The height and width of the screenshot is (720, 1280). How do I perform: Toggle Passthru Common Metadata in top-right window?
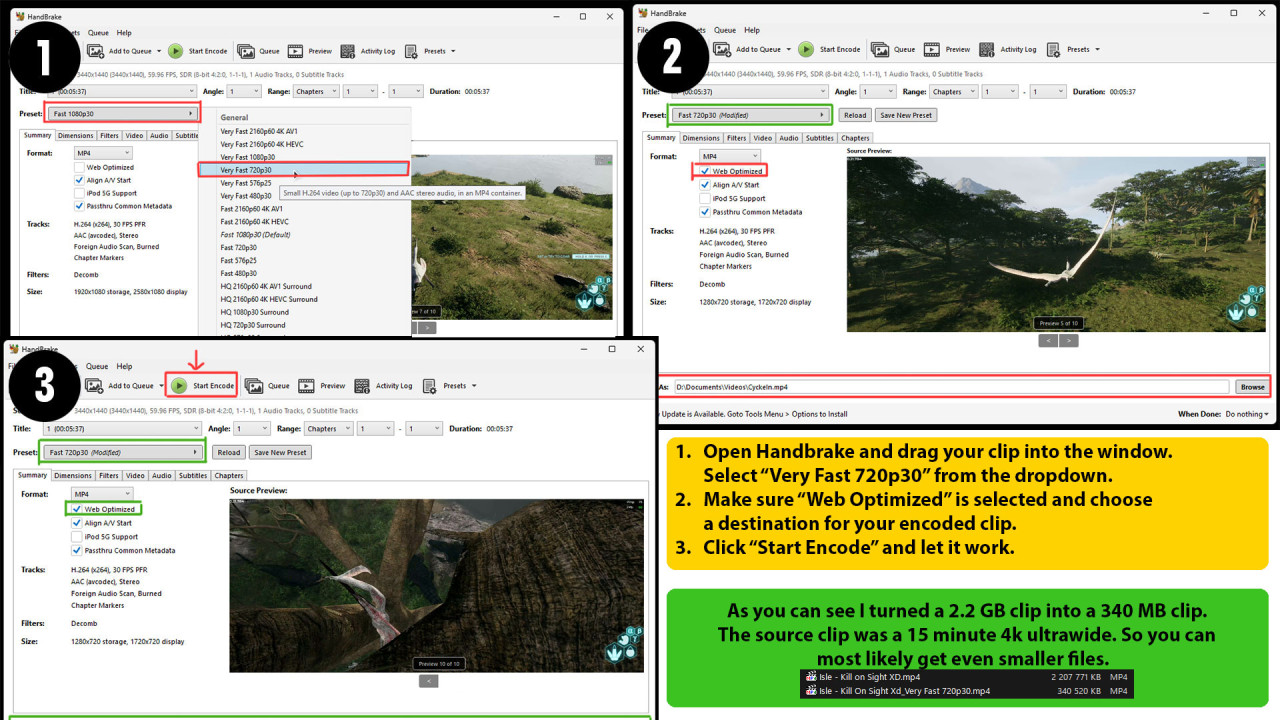coord(705,212)
